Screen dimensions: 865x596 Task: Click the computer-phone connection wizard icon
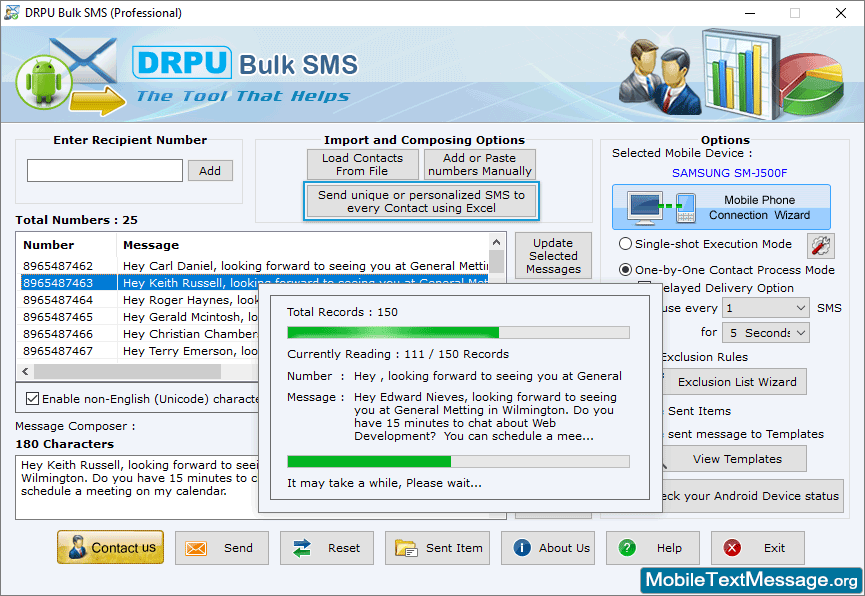point(662,207)
